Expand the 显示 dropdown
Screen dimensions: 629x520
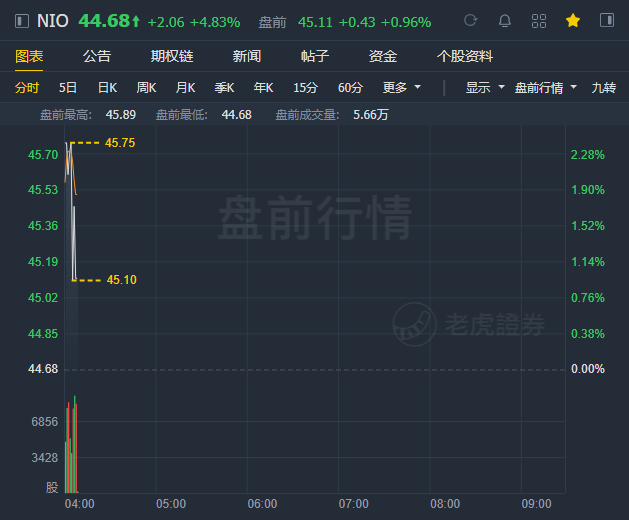click(x=485, y=87)
